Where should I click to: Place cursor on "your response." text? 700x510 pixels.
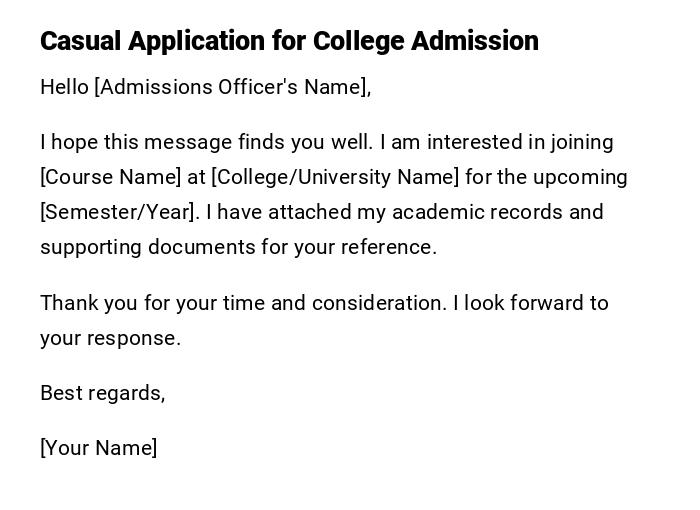click(110, 338)
